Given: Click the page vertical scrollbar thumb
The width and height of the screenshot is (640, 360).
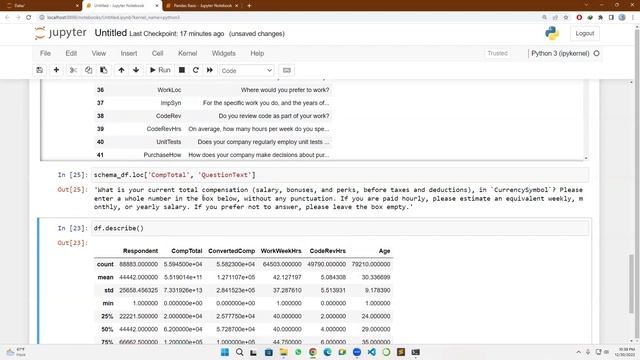Looking at the screenshot, I should 631,284.
